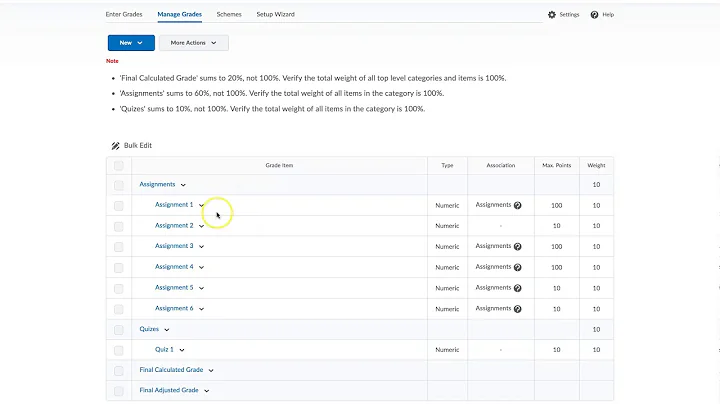
Task: Open Assignment 3 context menu chevron
Action: coord(201,247)
